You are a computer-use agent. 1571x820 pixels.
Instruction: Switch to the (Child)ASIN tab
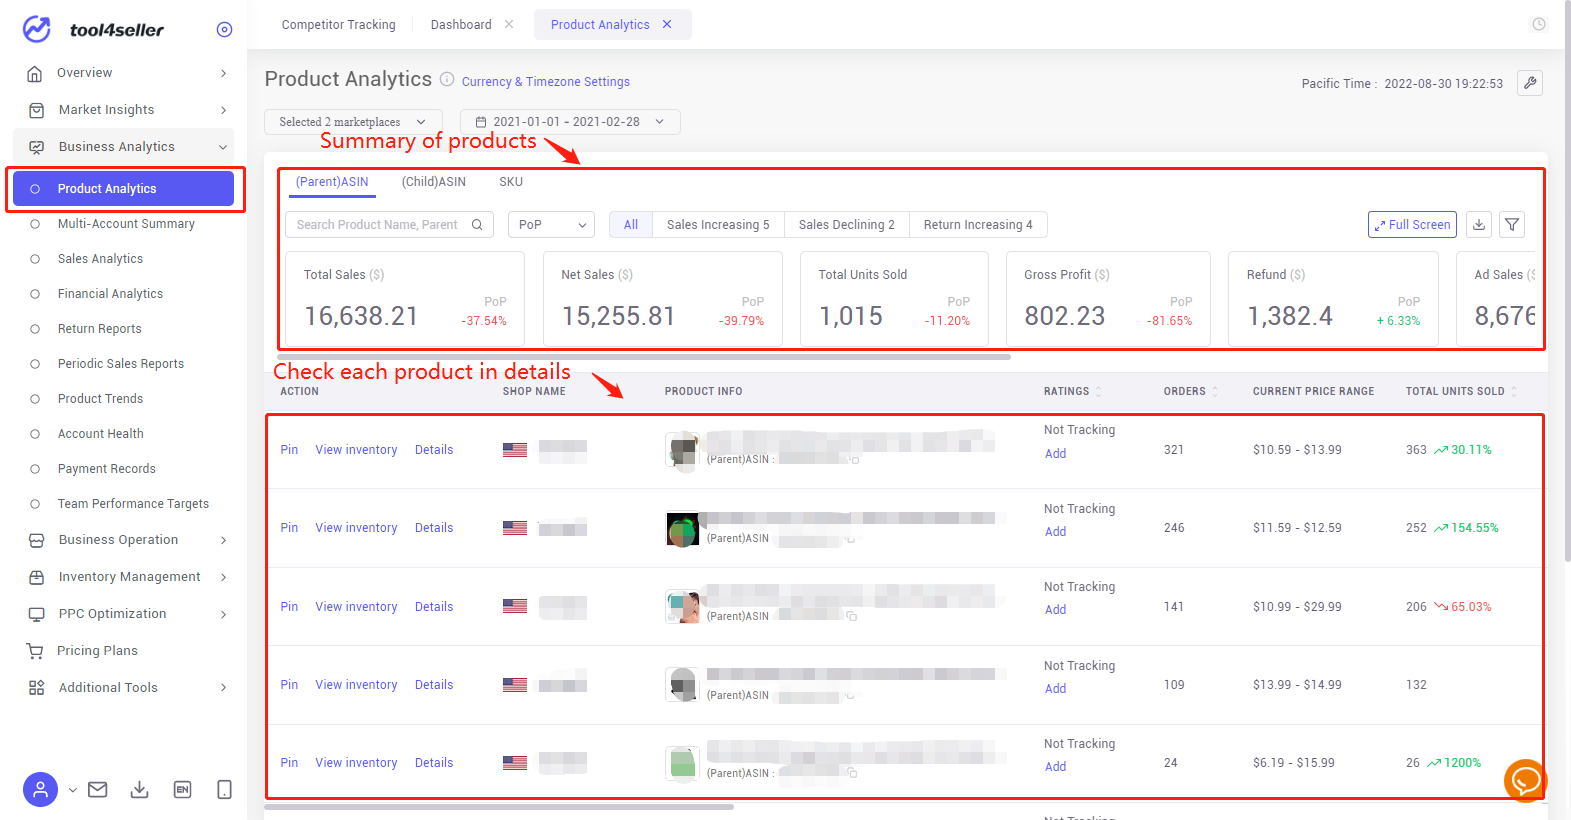[x=434, y=182]
